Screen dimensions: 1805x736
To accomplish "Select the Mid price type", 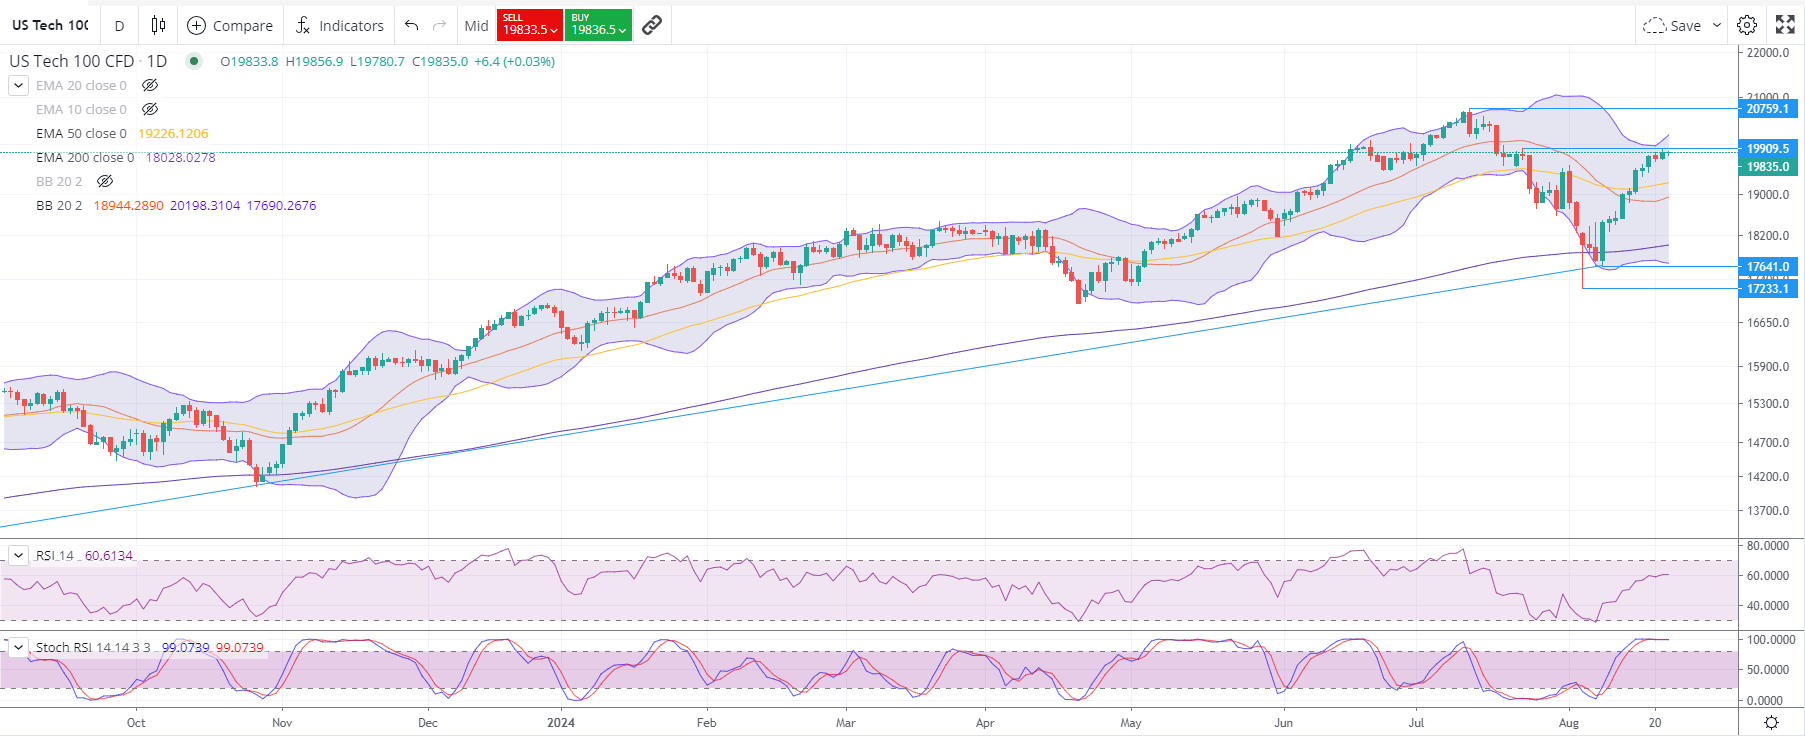I will coord(476,25).
